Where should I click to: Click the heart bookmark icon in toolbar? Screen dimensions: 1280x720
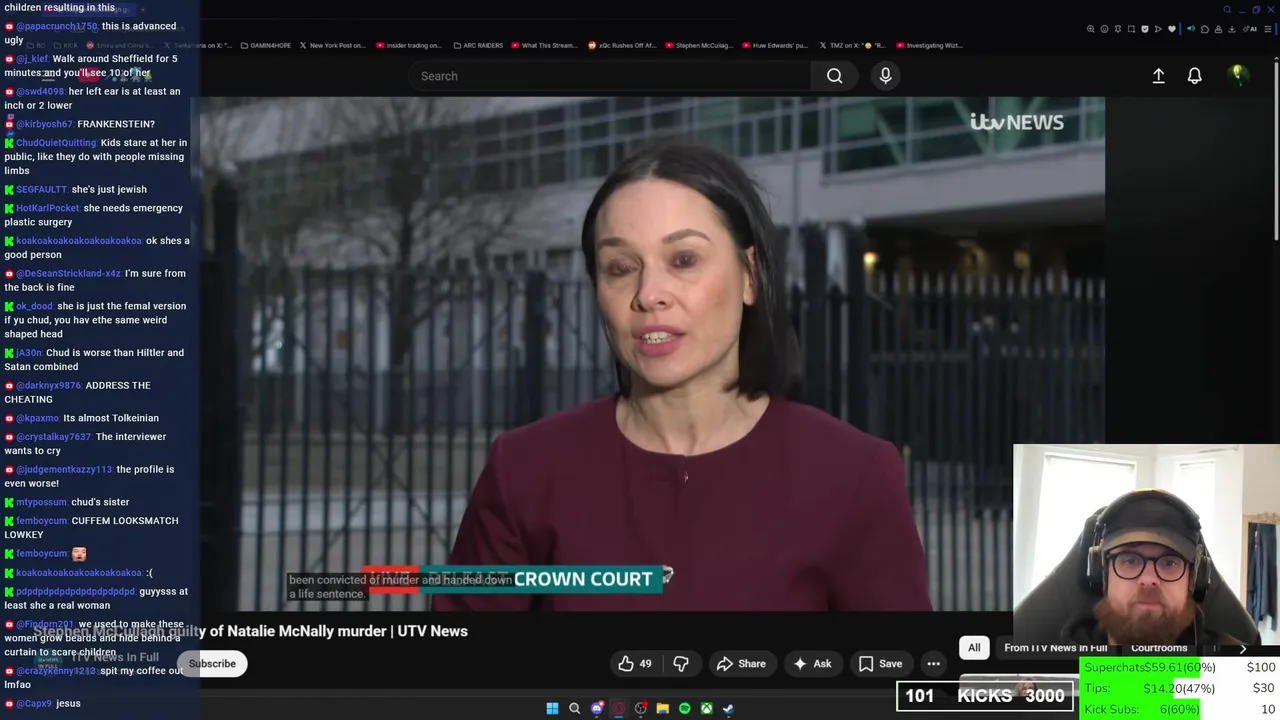(1172, 29)
